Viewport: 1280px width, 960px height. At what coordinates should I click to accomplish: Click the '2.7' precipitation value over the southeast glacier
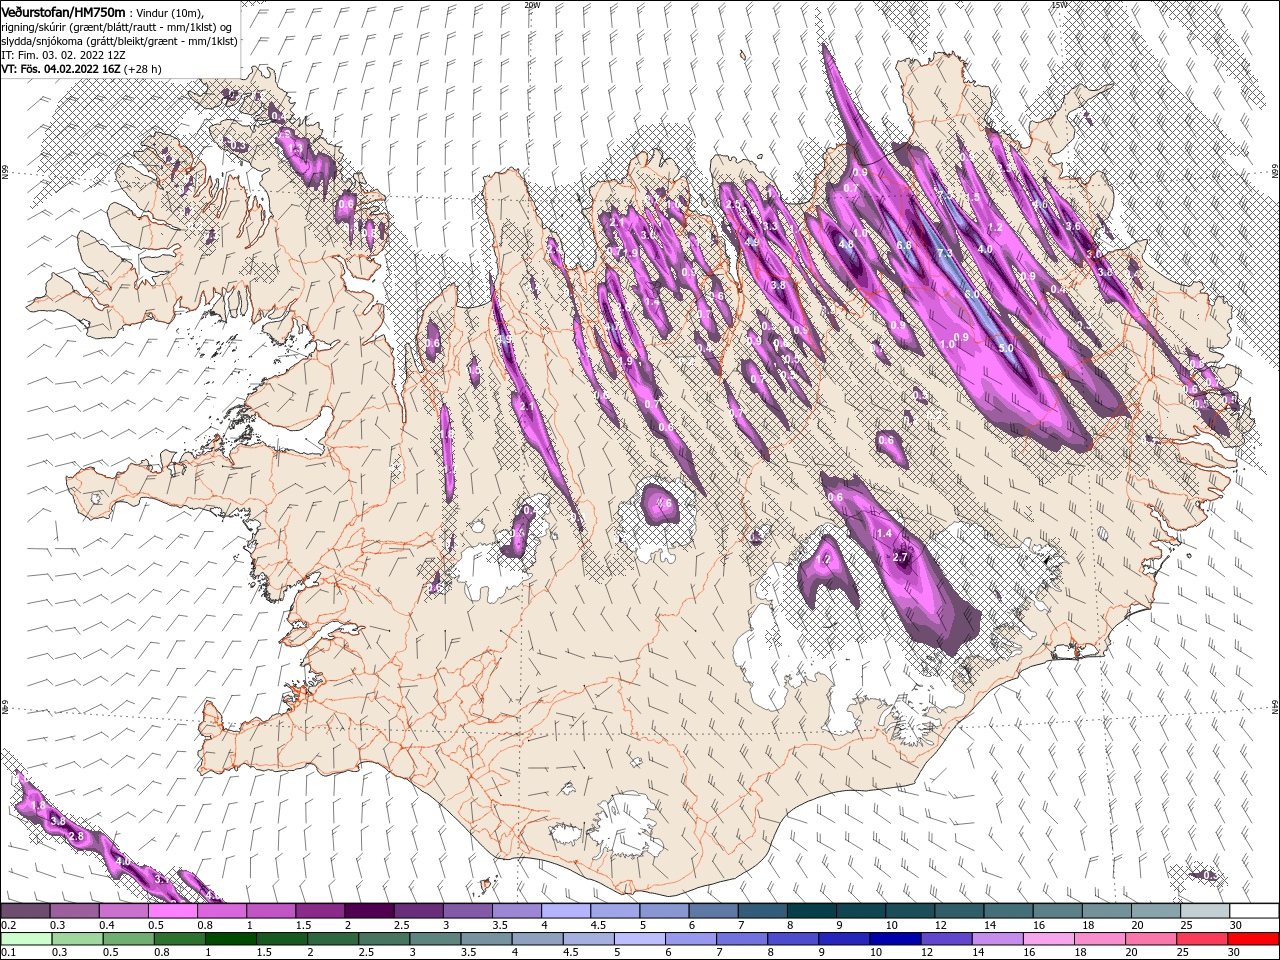coord(899,557)
